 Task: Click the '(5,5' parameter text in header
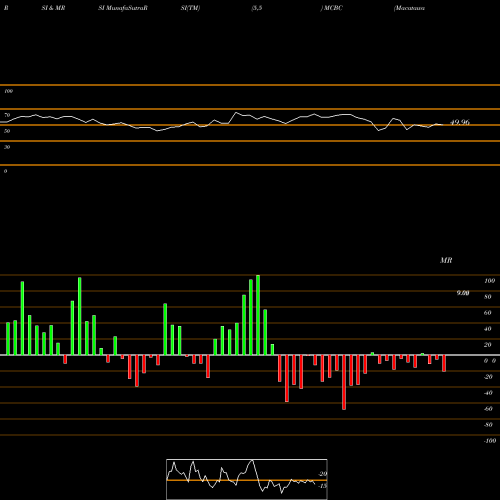pos(257,8)
